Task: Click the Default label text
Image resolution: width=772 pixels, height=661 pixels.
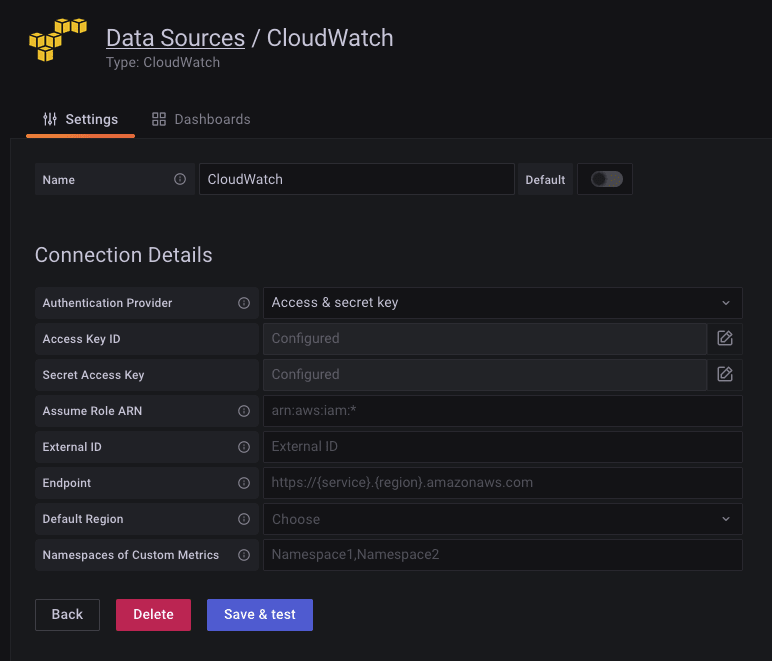Action: [x=545, y=180]
